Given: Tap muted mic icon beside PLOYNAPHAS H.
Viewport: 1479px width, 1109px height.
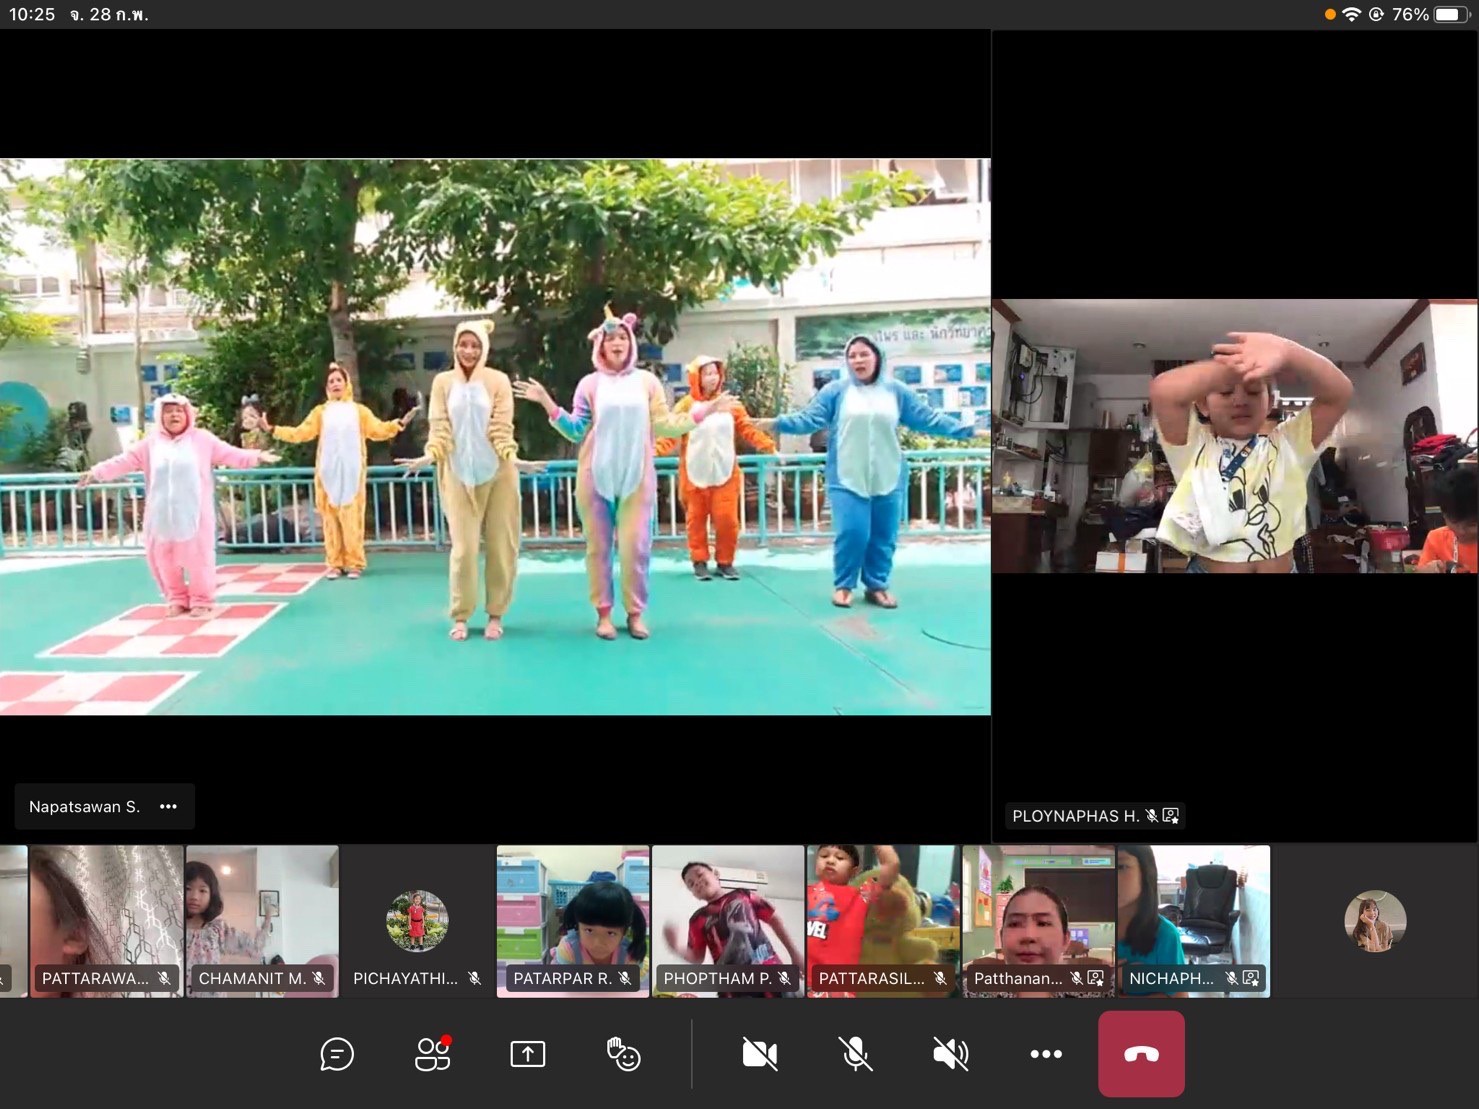Looking at the screenshot, I should coord(1152,816).
